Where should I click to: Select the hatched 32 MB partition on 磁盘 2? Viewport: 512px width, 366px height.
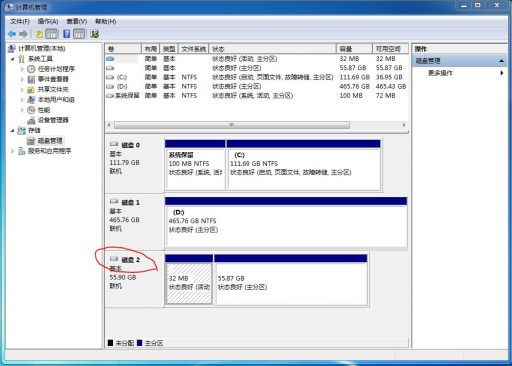[189, 279]
